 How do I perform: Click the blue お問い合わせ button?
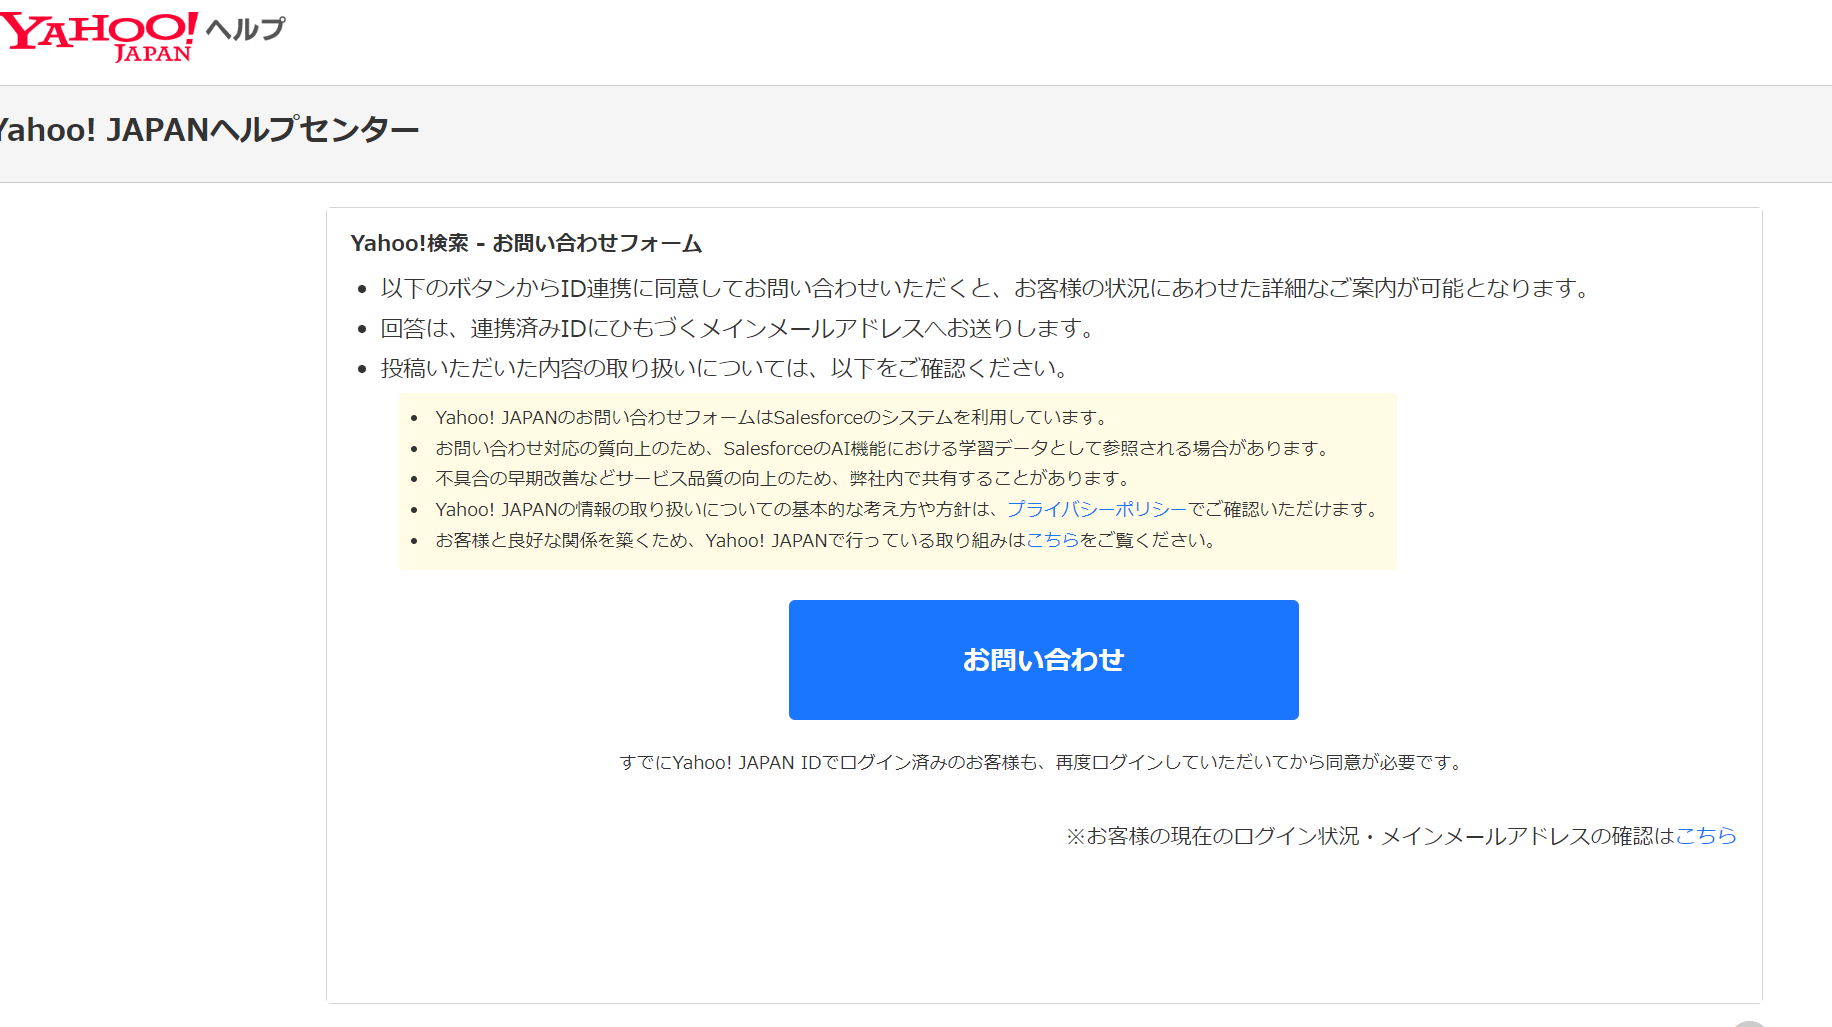click(1043, 660)
